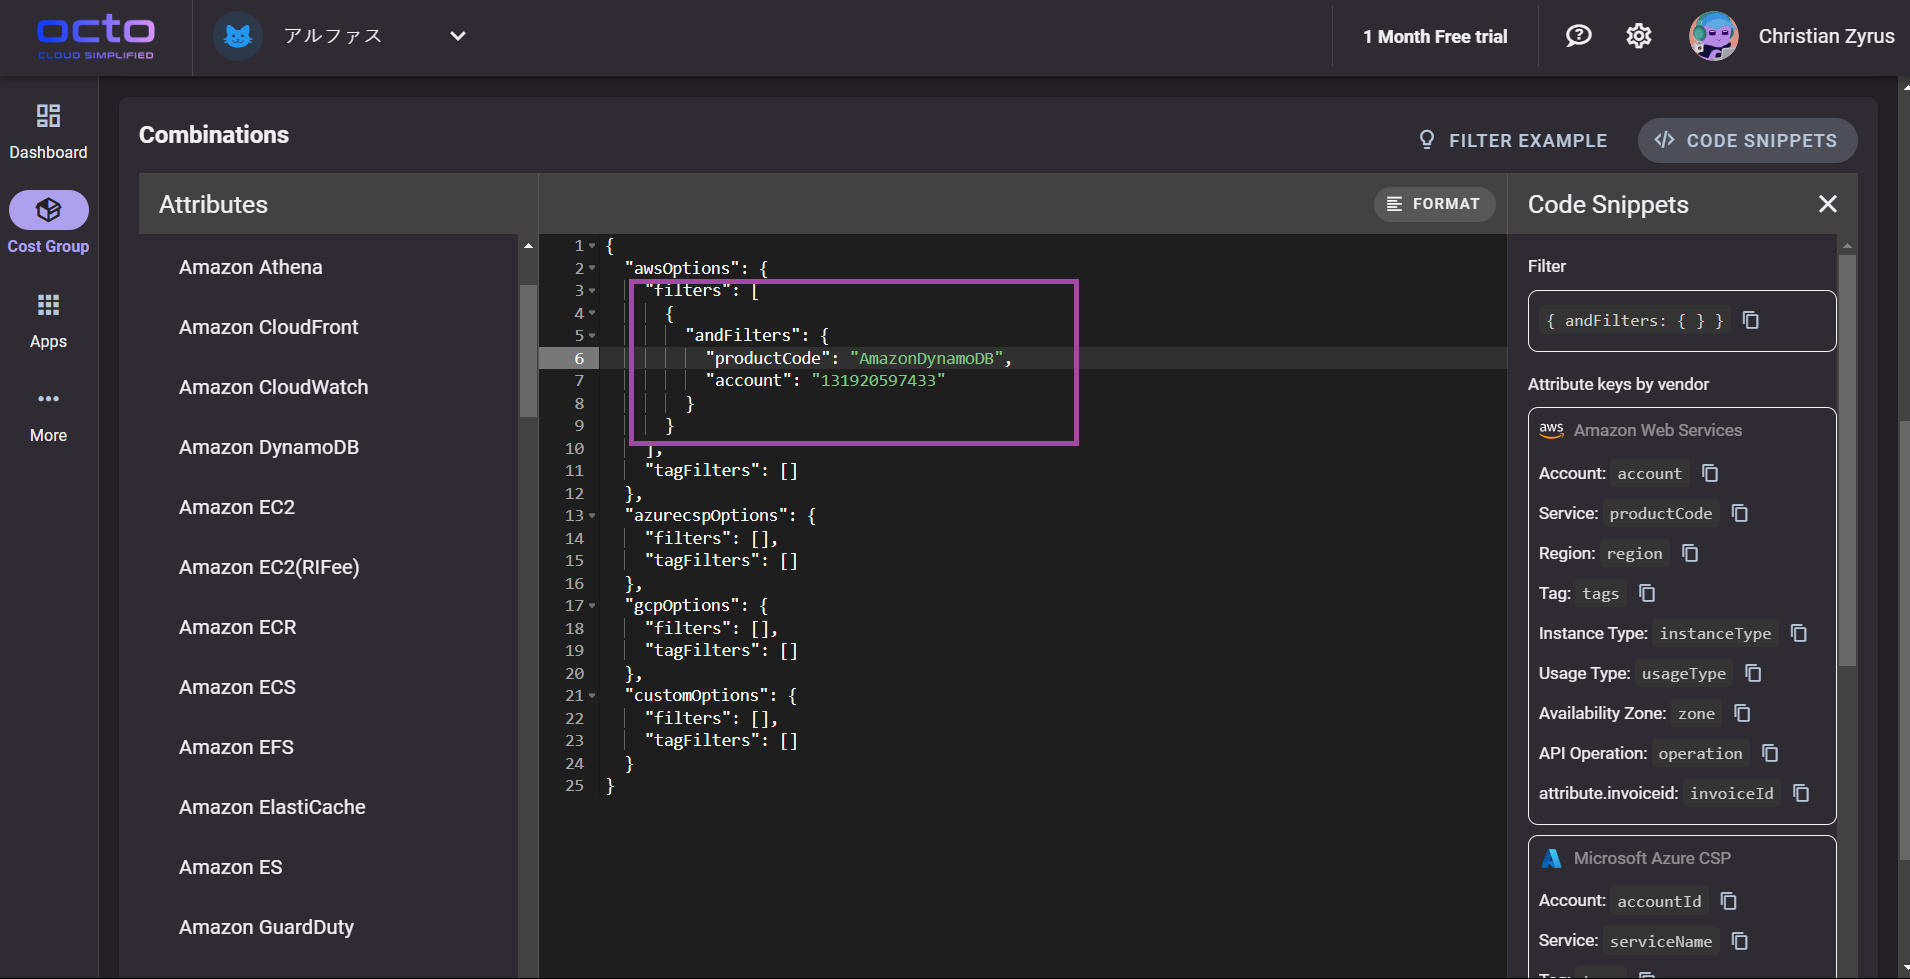Click the blue cat organization avatar
This screenshot has width=1910, height=979.
pos(237,36)
